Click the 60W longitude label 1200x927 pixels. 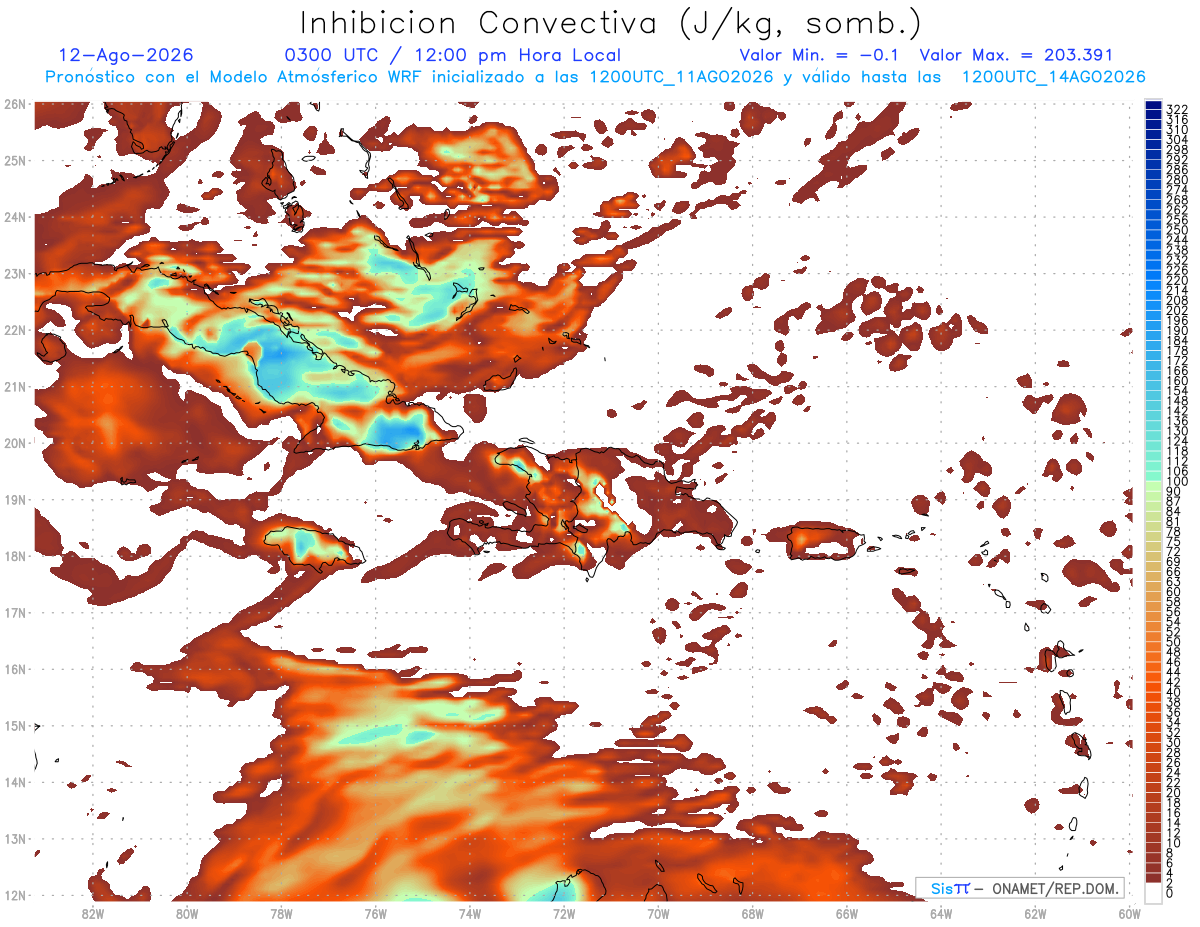tap(1129, 913)
